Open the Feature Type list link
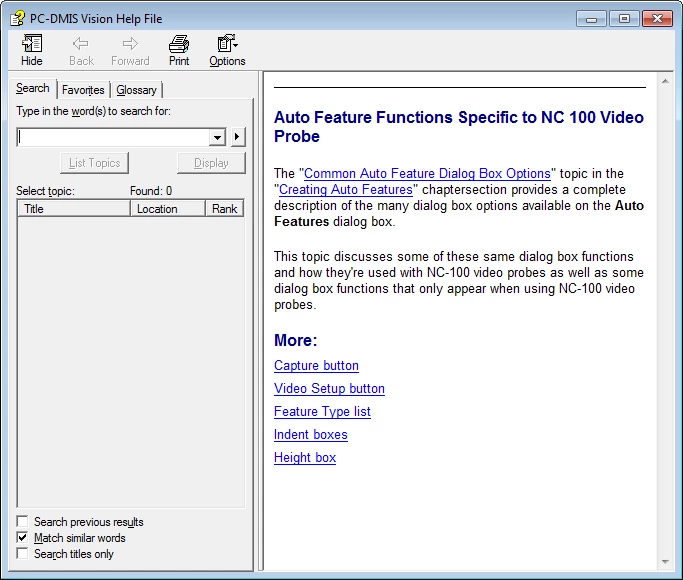This screenshot has width=683, height=580. click(x=322, y=411)
